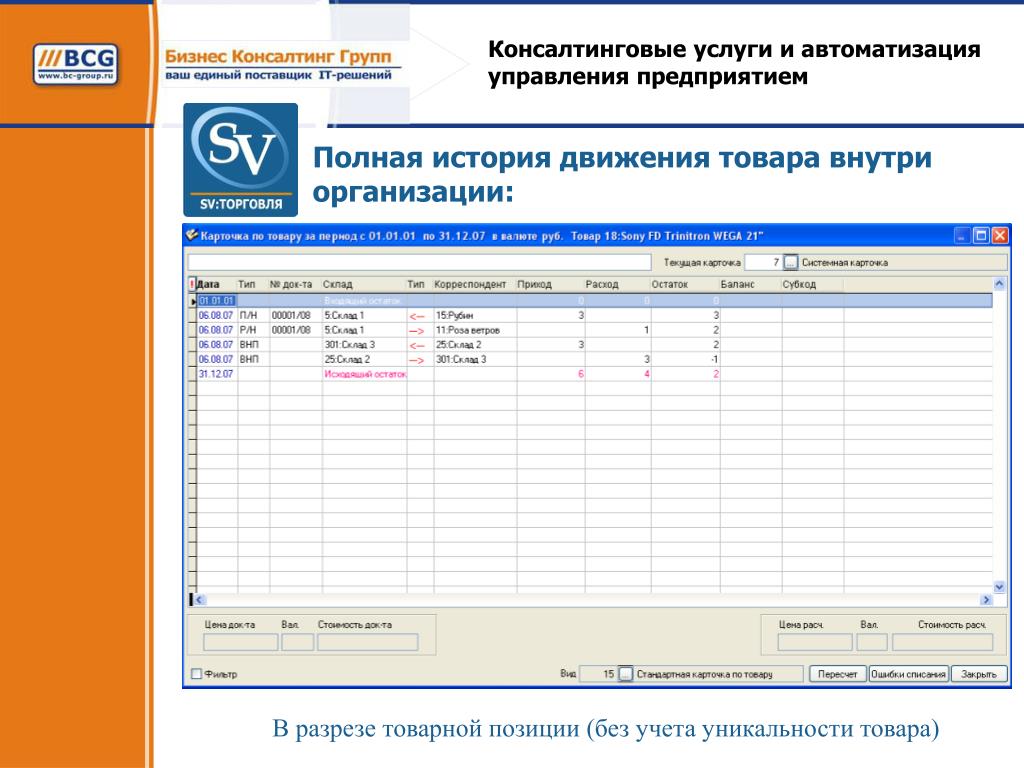Click the Расход column header
The height and width of the screenshot is (768, 1024).
pos(617,285)
